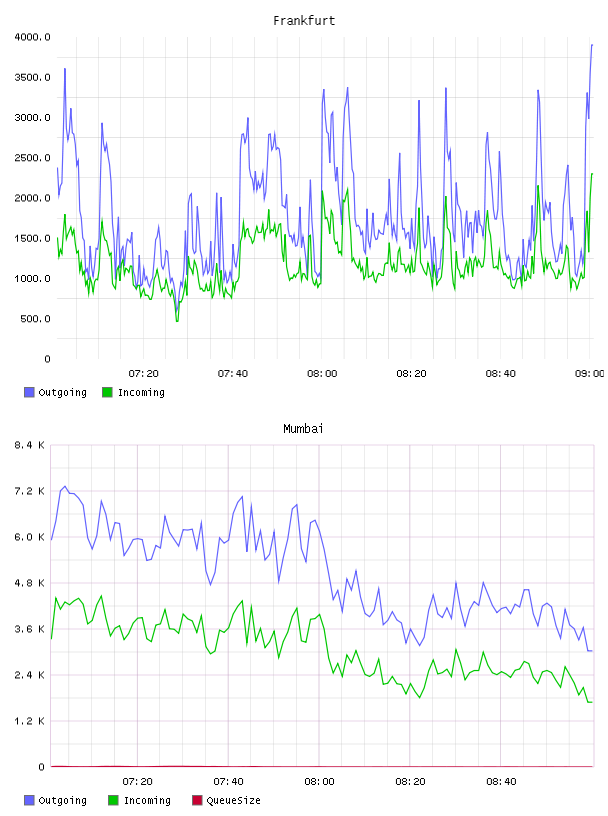Click the 08:20 time label in Mumbai chart

click(x=410, y=782)
